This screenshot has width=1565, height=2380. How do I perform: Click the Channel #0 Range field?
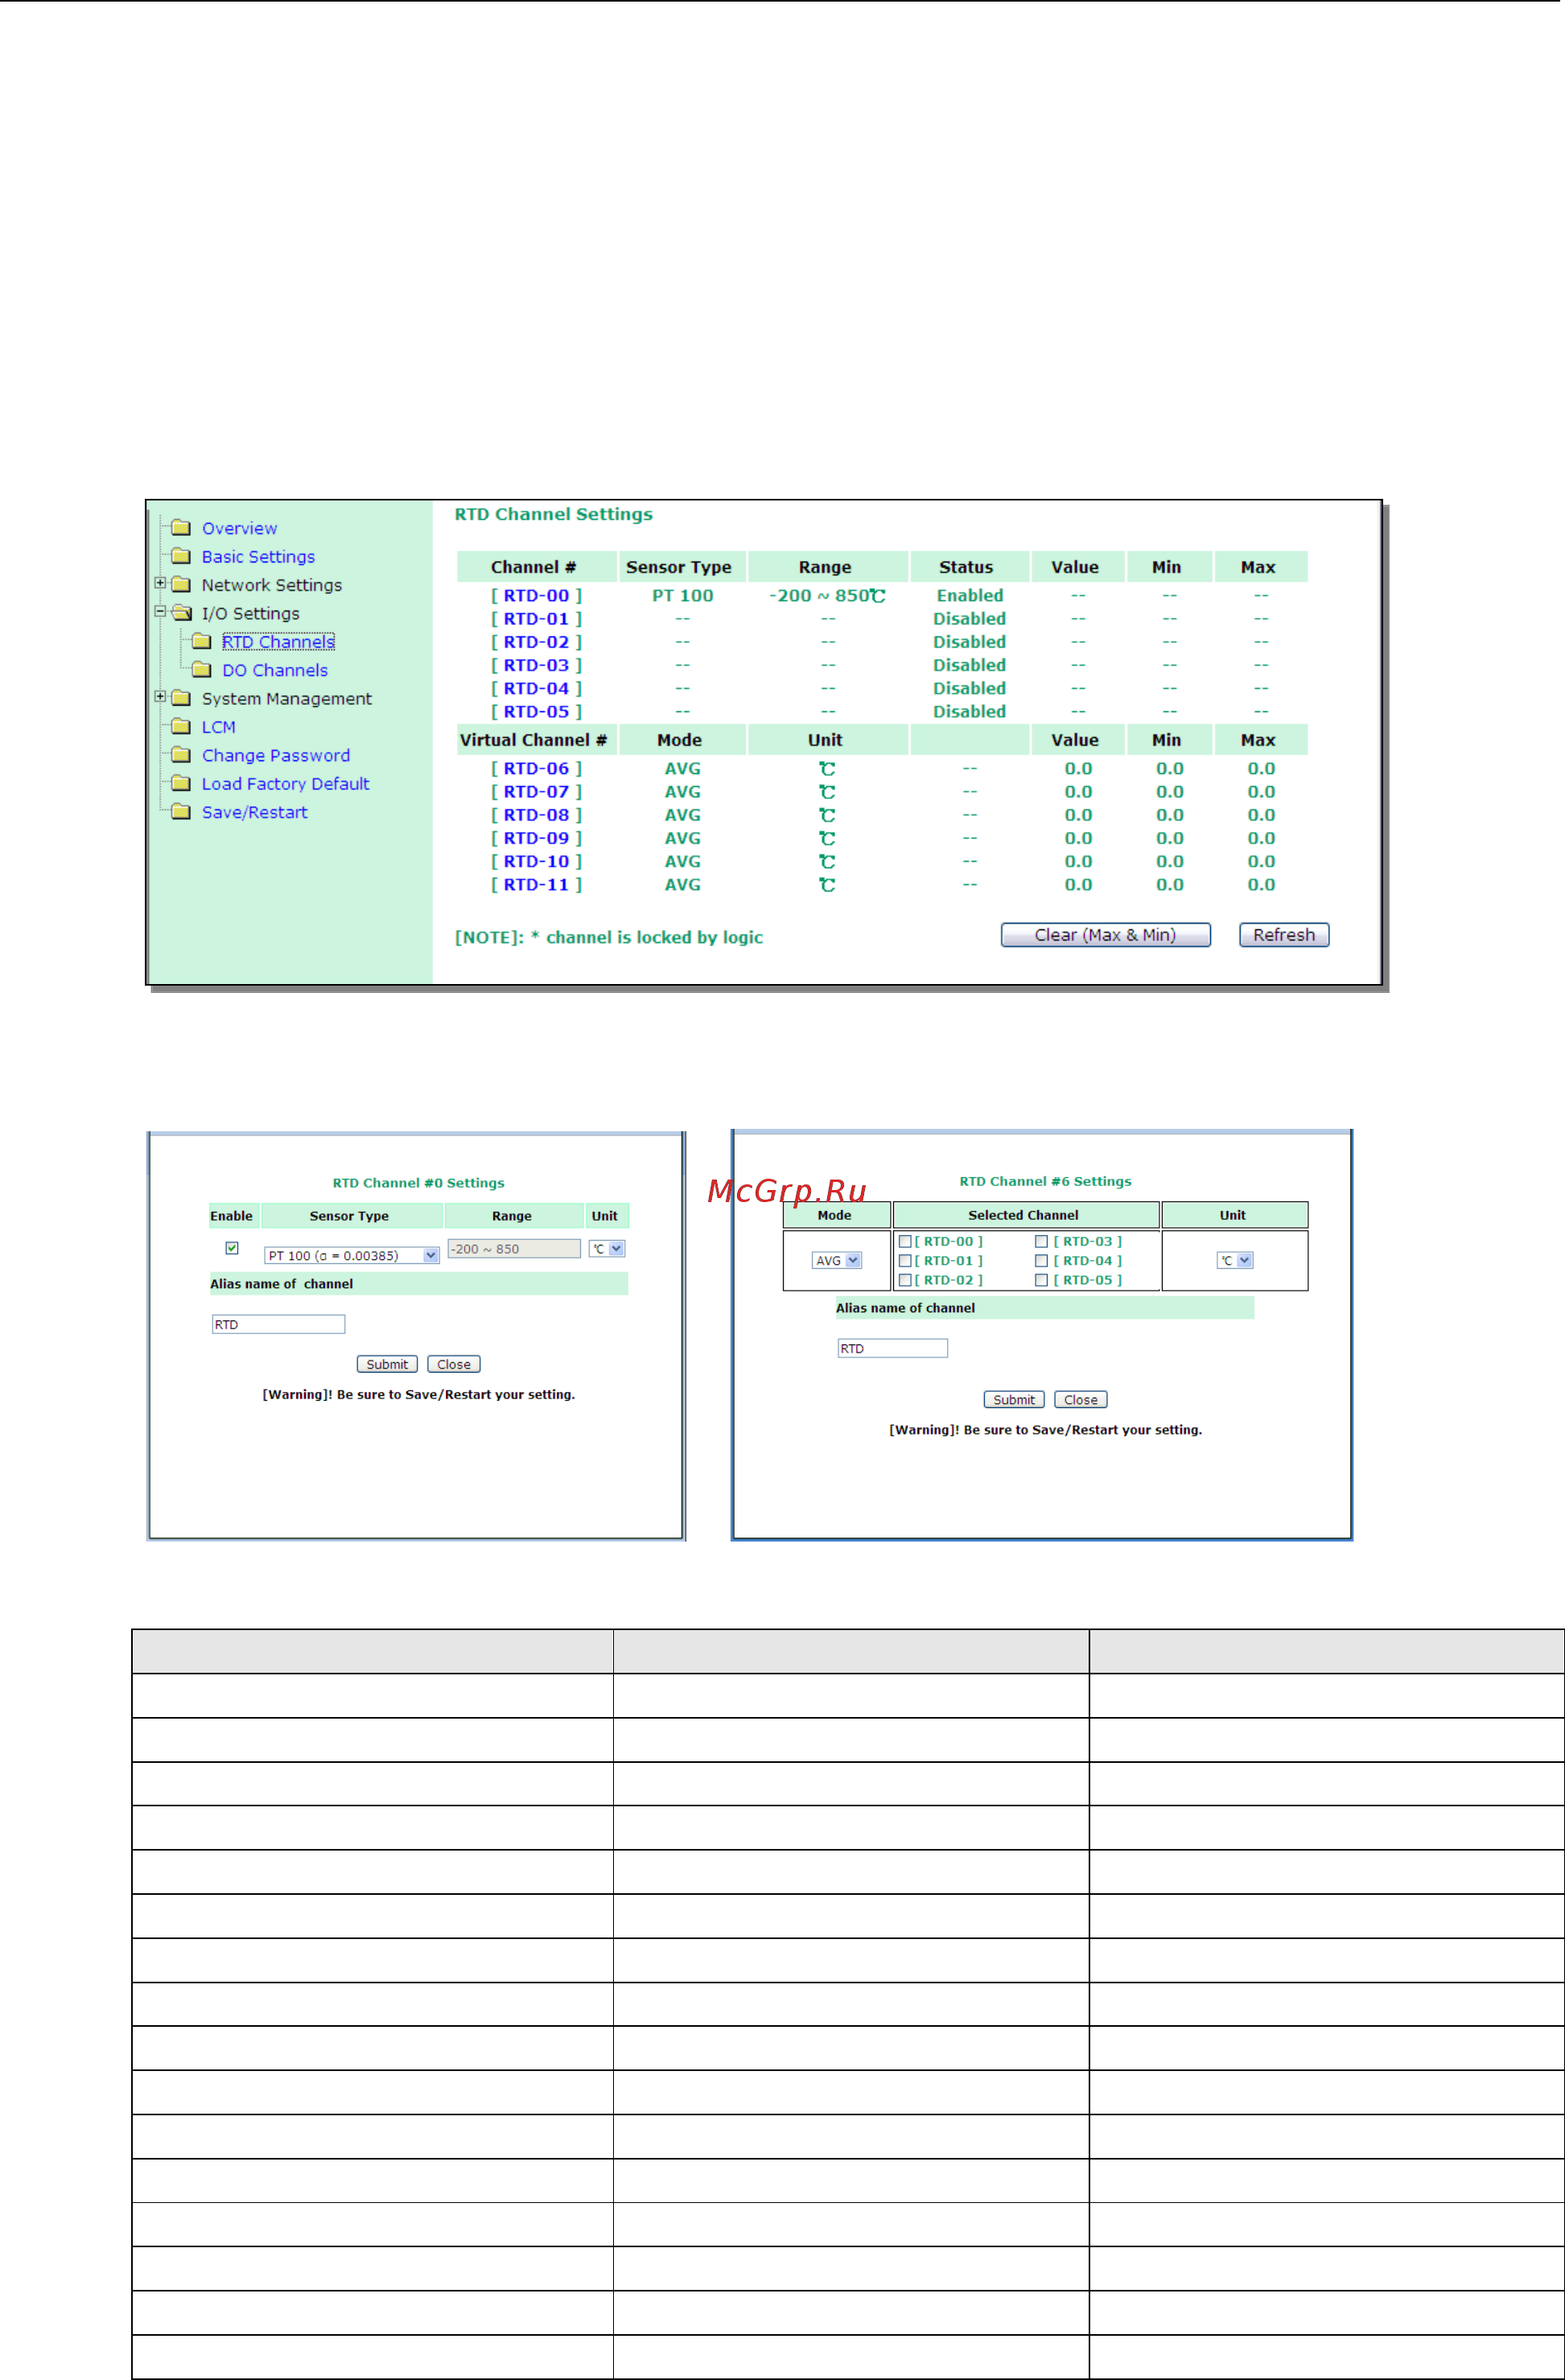click(514, 1248)
